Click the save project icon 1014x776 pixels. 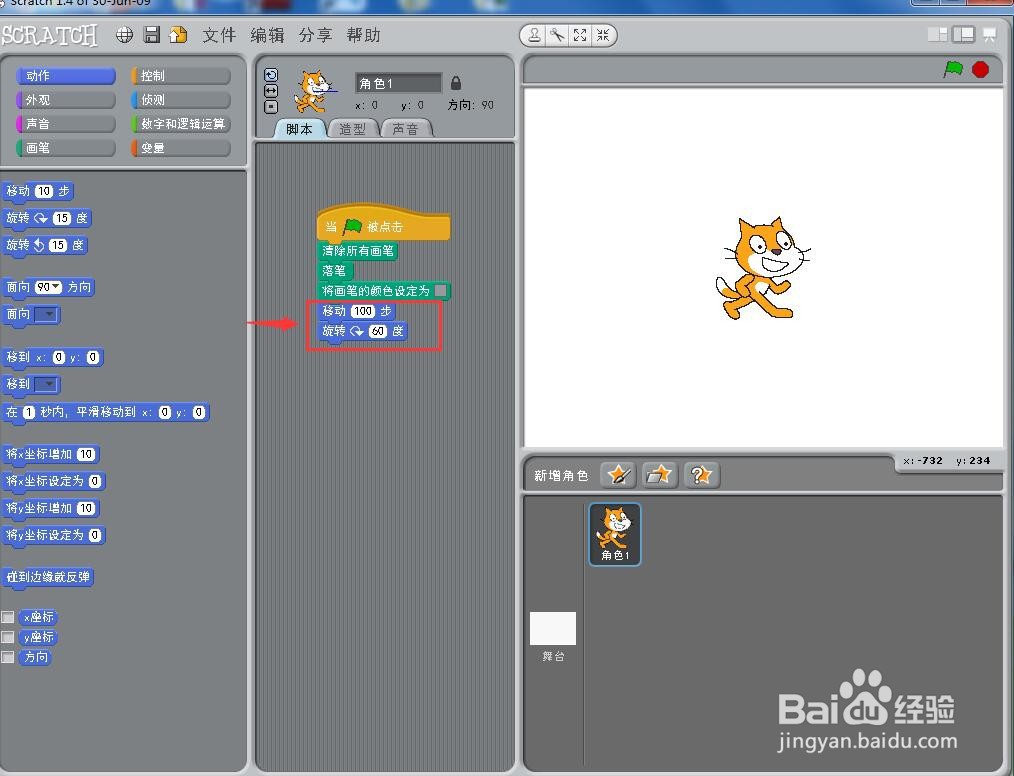coord(151,34)
